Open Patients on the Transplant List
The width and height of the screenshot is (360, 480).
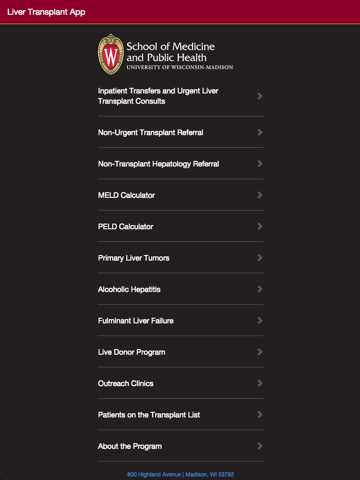click(180, 415)
